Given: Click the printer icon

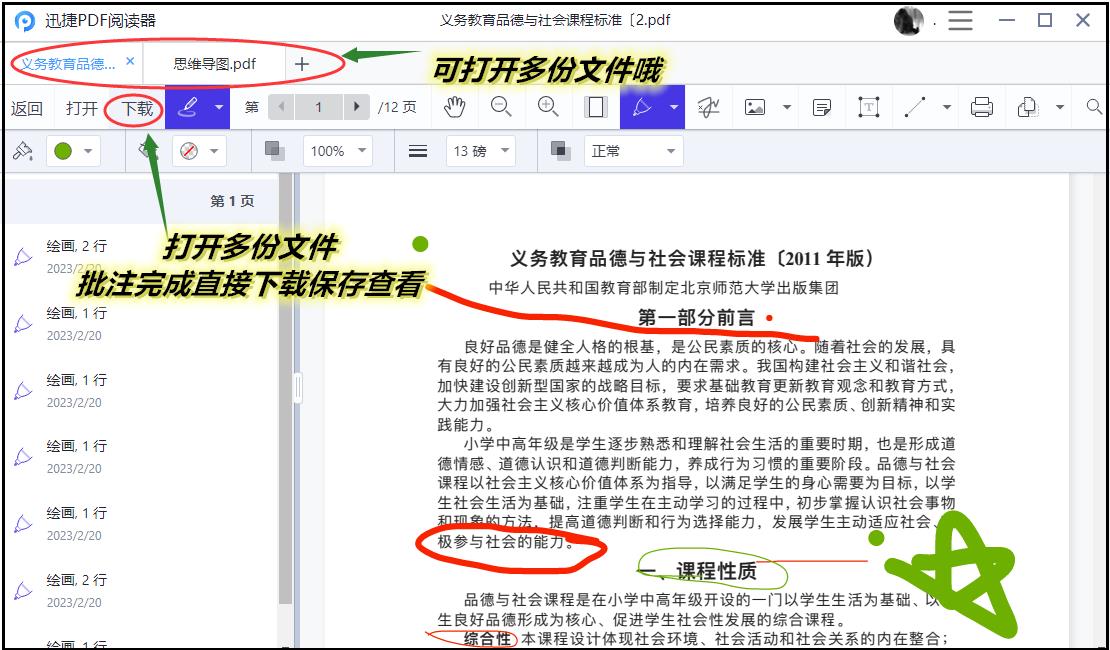Looking at the screenshot, I should coord(981,107).
